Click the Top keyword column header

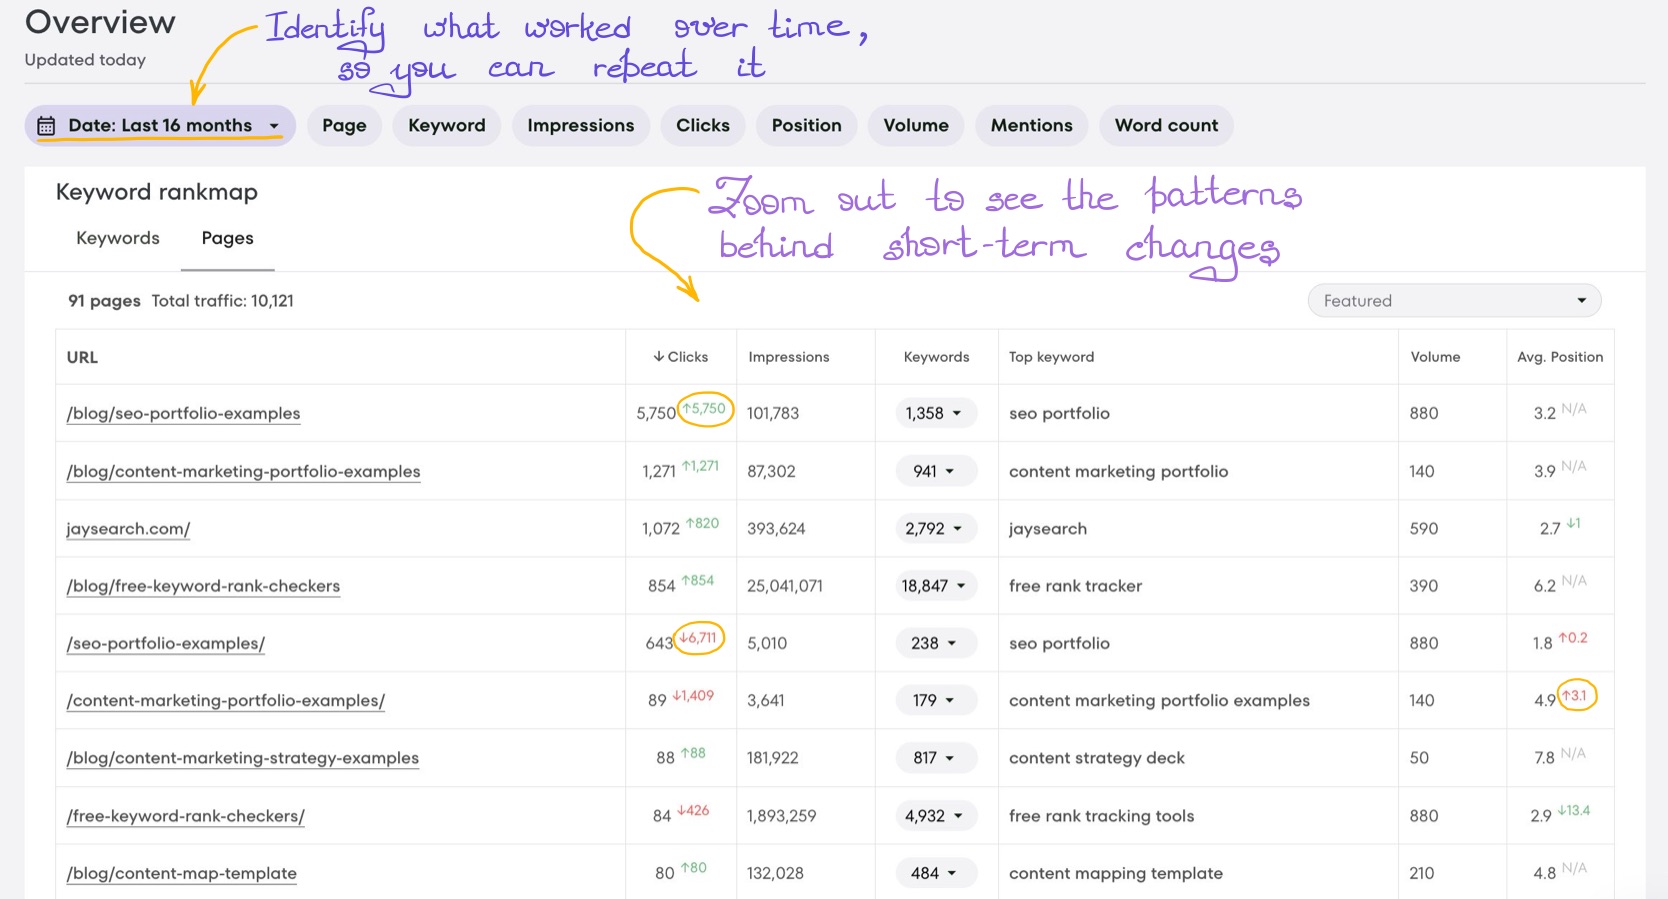pyautogui.click(x=1051, y=357)
